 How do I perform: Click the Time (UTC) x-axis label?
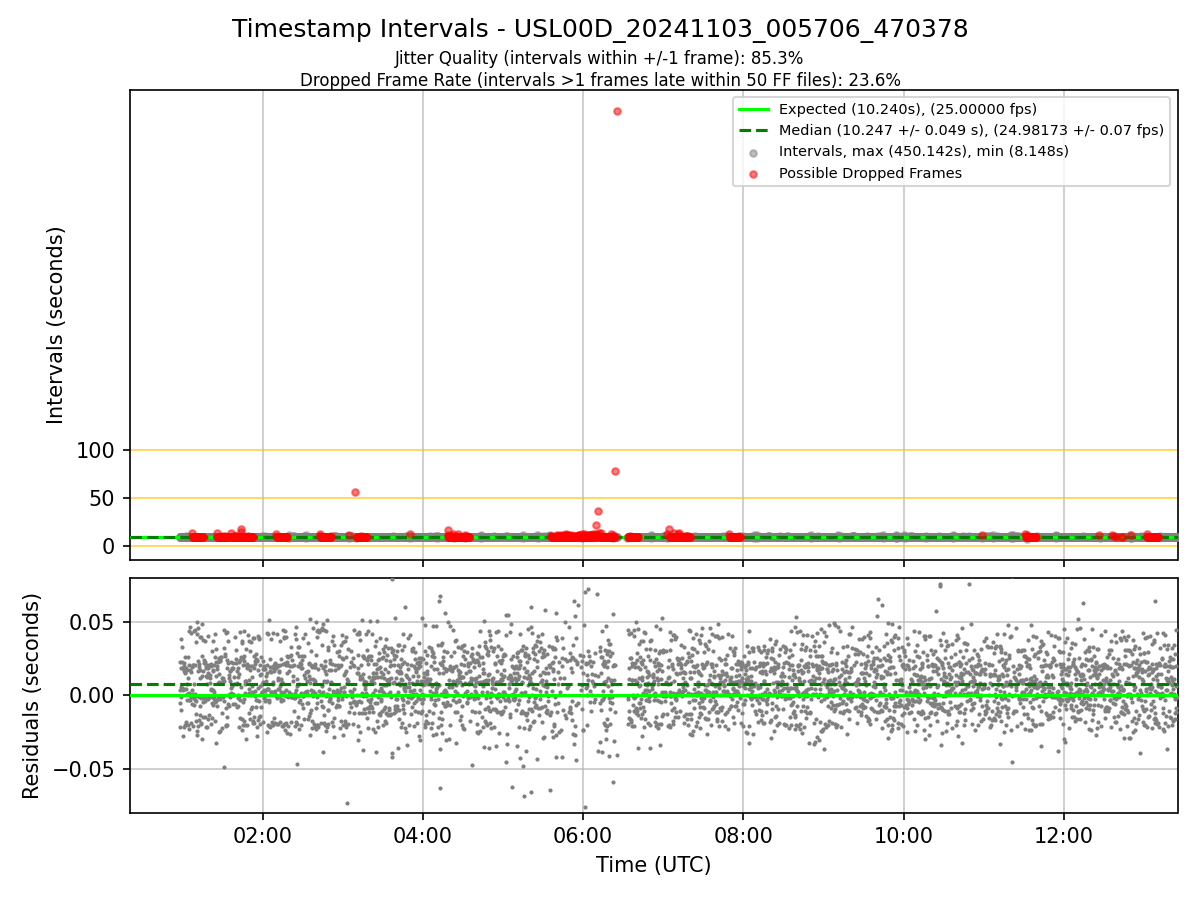(654, 865)
